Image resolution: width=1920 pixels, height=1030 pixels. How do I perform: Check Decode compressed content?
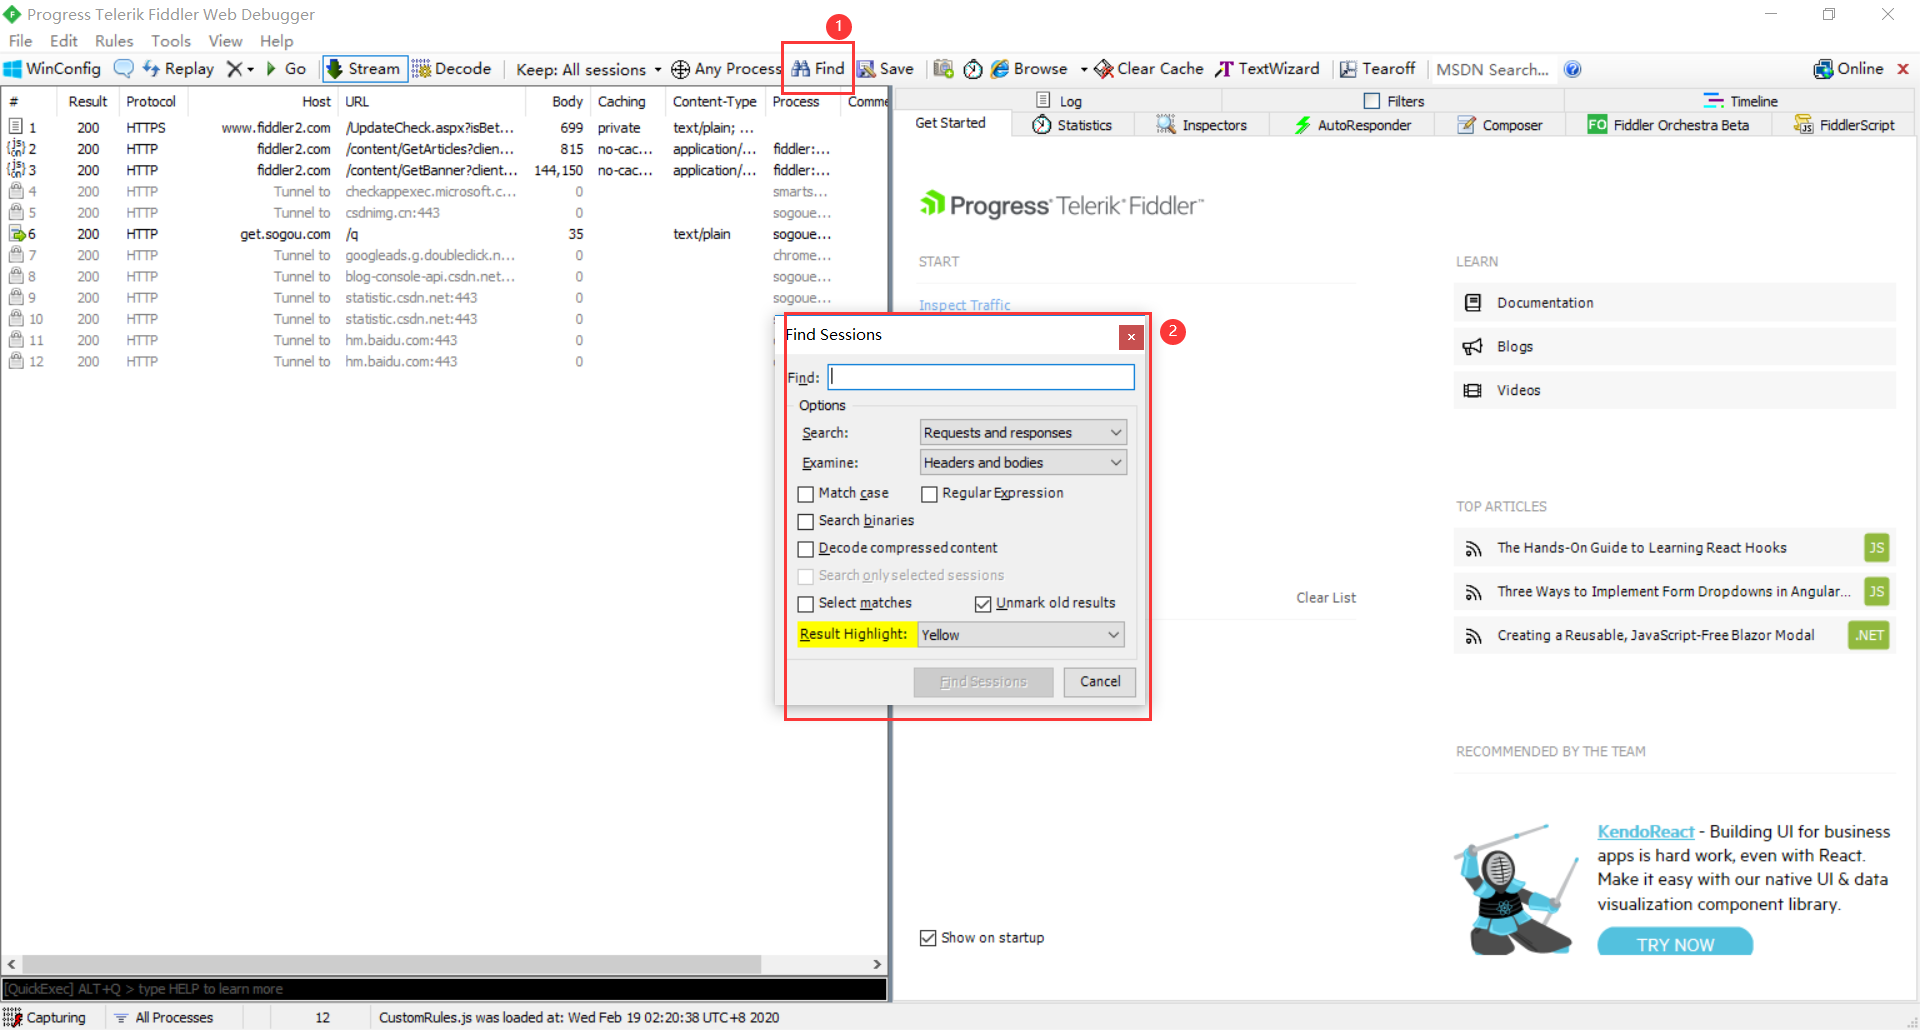click(806, 549)
